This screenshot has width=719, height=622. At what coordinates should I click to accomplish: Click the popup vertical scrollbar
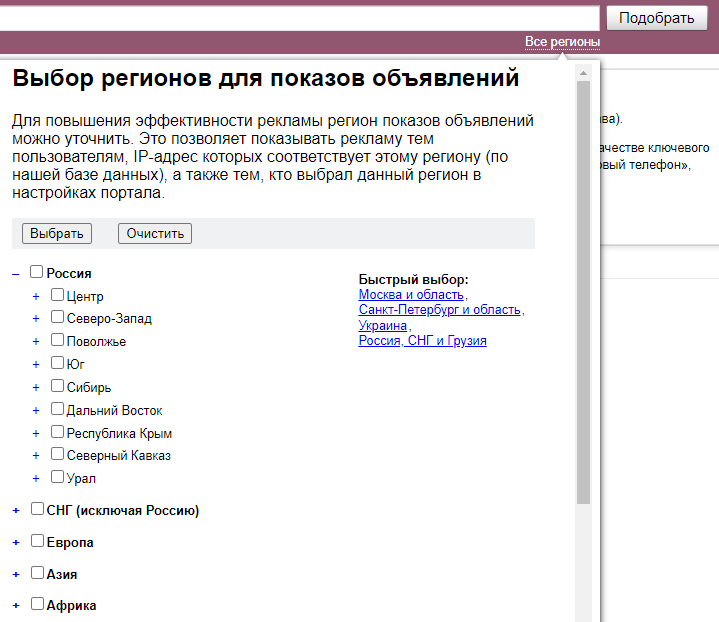(583, 300)
